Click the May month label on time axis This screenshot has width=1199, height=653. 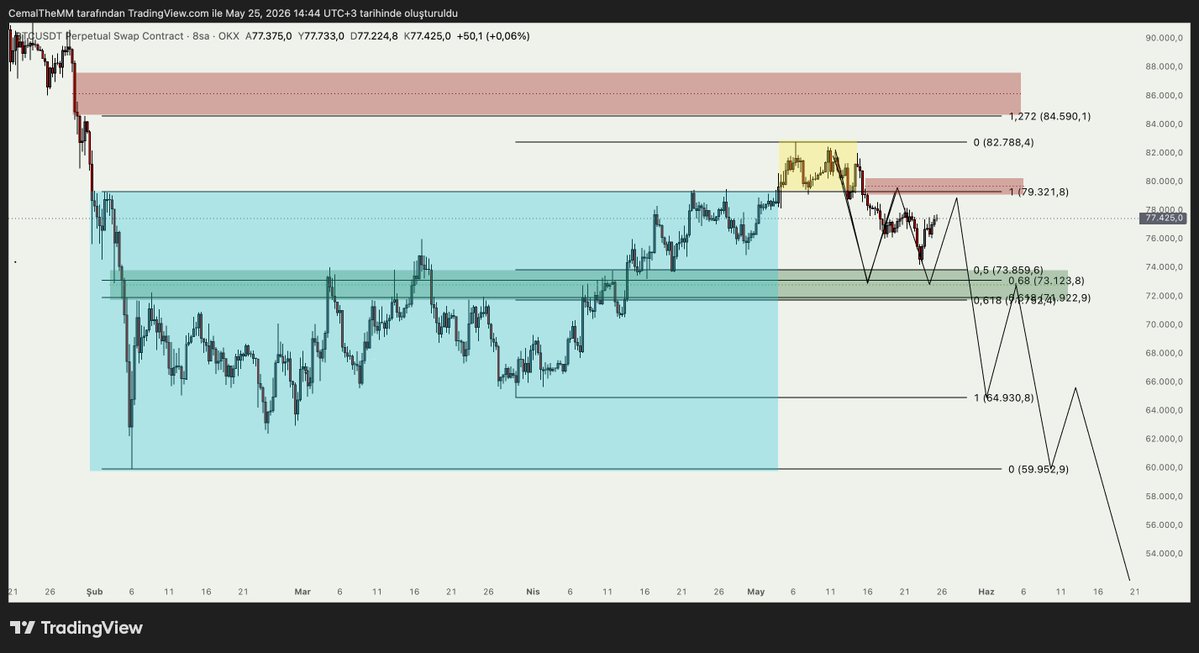(x=755, y=592)
